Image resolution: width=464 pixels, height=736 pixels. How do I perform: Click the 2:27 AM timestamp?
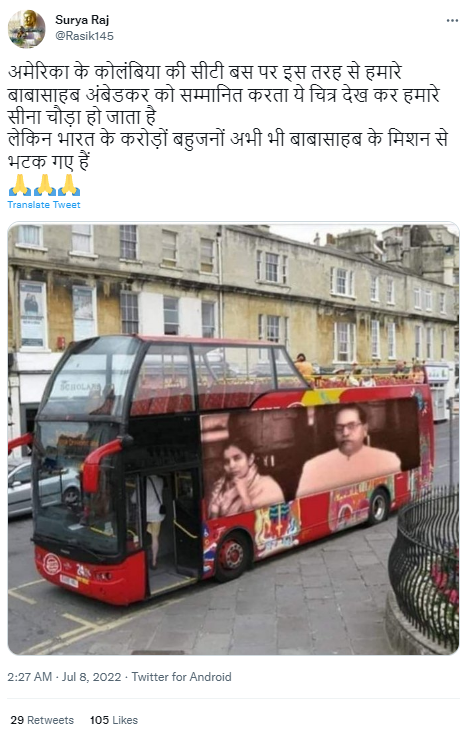pyautogui.click(x=29, y=677)
